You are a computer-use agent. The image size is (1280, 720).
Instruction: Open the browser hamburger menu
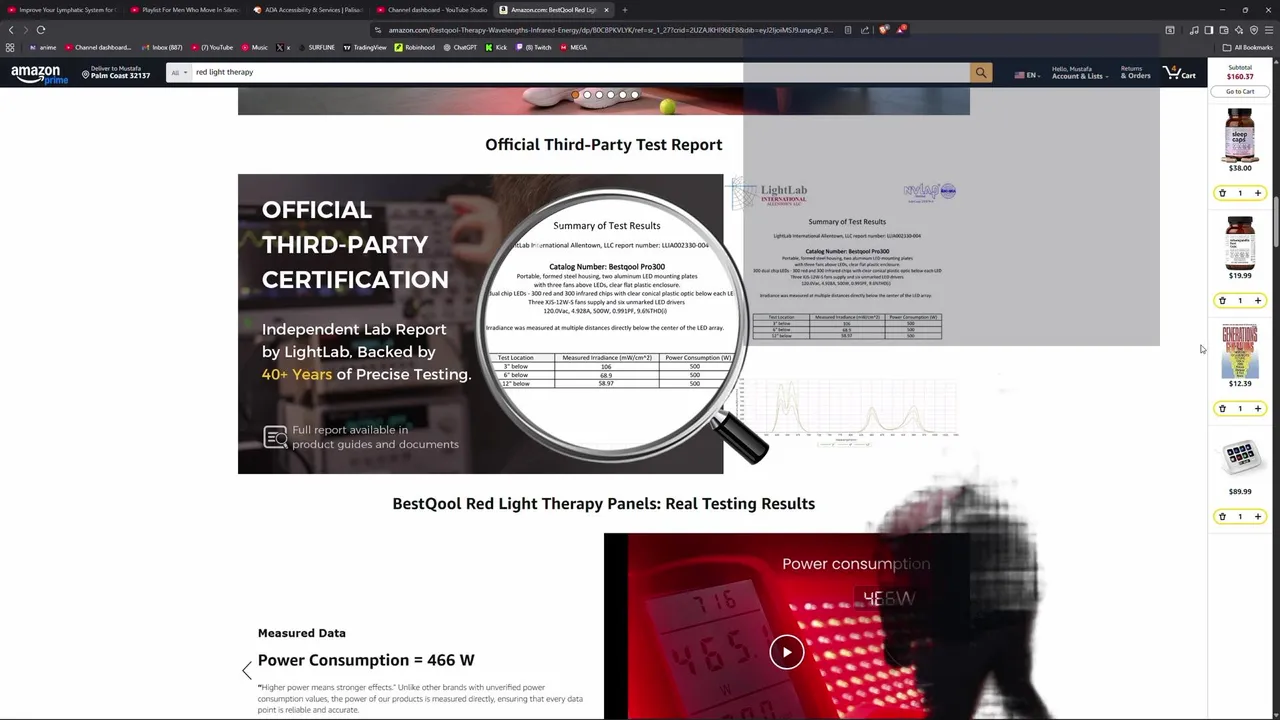click(1269, 30)
